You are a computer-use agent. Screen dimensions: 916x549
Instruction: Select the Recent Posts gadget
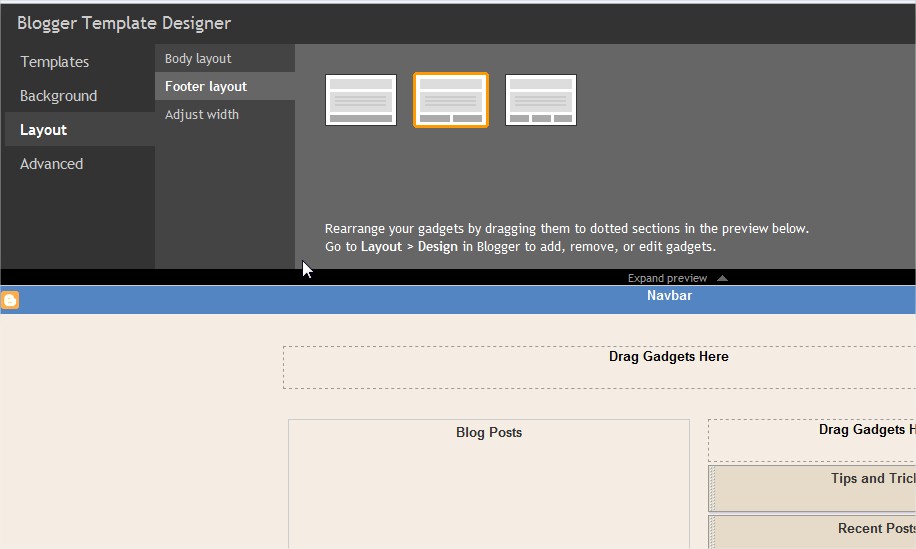pos(812,531)
